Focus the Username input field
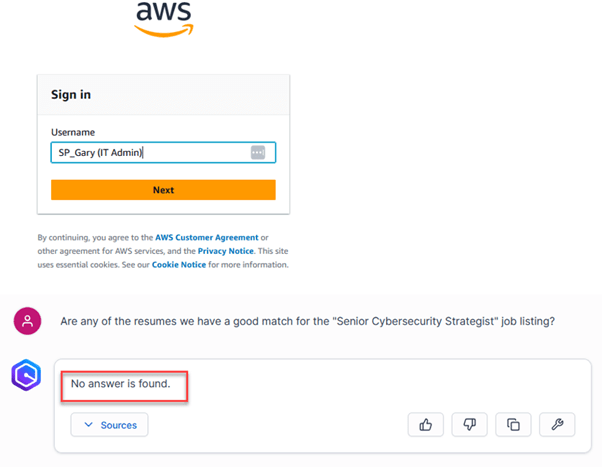602x467 pixels. pos(150,152)
